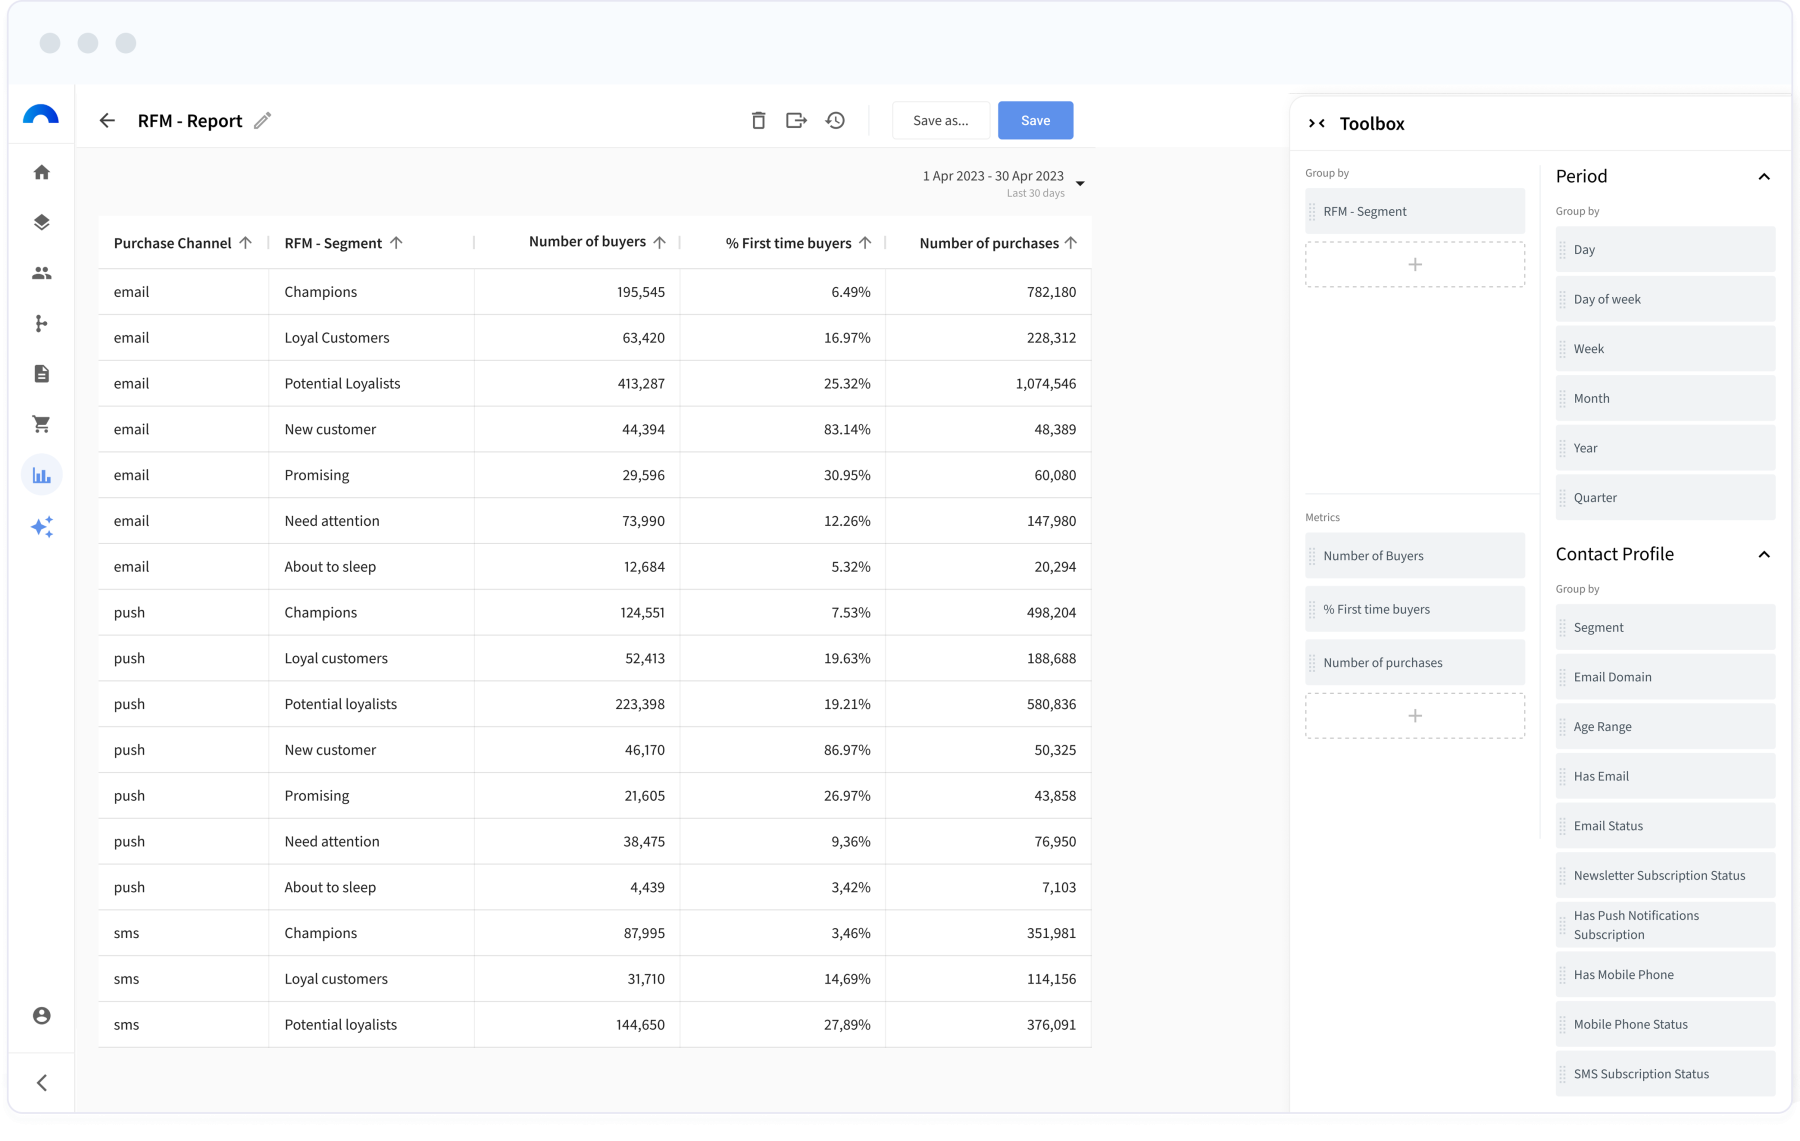This screenshot has height=1141, width=1800.
Task: Sort by % First time buyers column
Action: (x=865, y=243)
